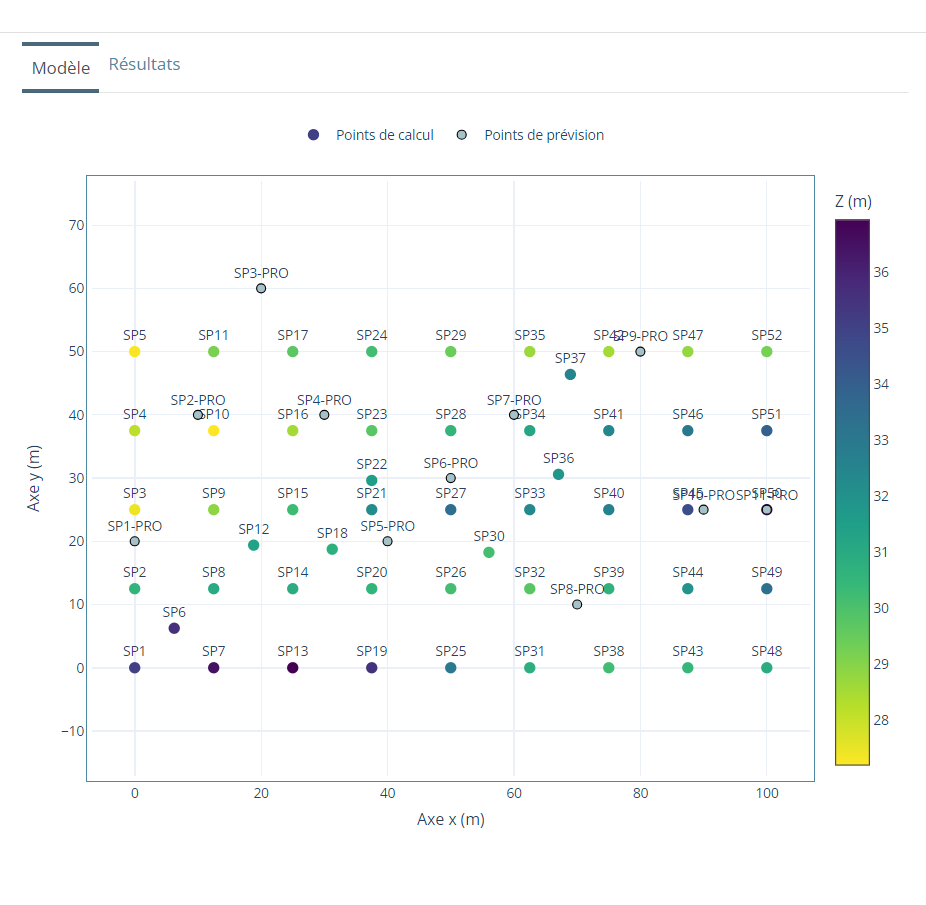Select the SP37 point marker
The image size is (926, 905).
coord(570,375)
